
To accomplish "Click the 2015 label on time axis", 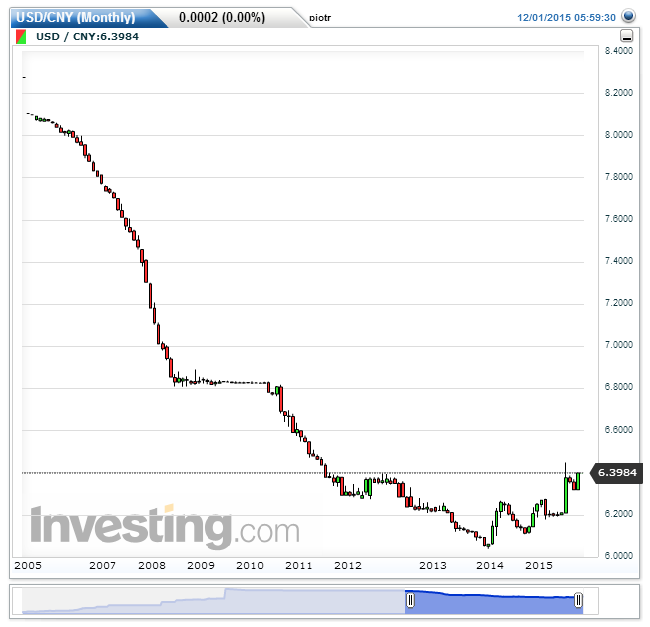I will tap(539, 565).
